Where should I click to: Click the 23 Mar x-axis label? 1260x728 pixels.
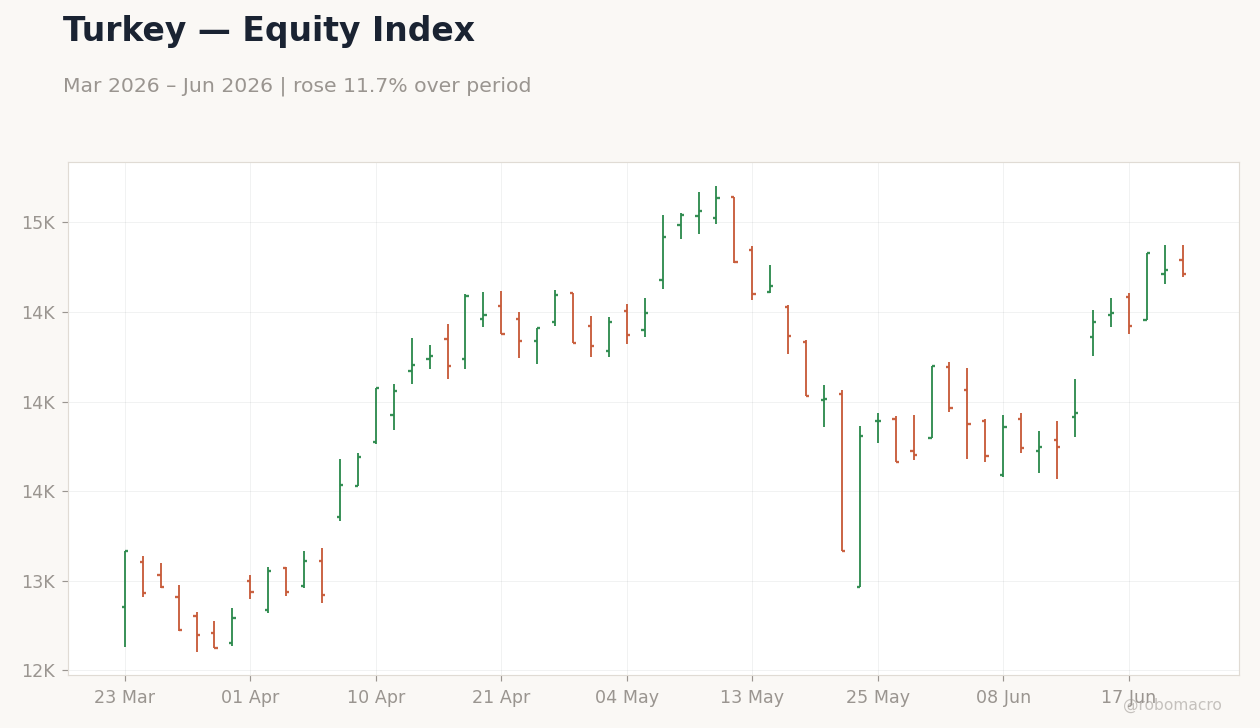point(125,698)
